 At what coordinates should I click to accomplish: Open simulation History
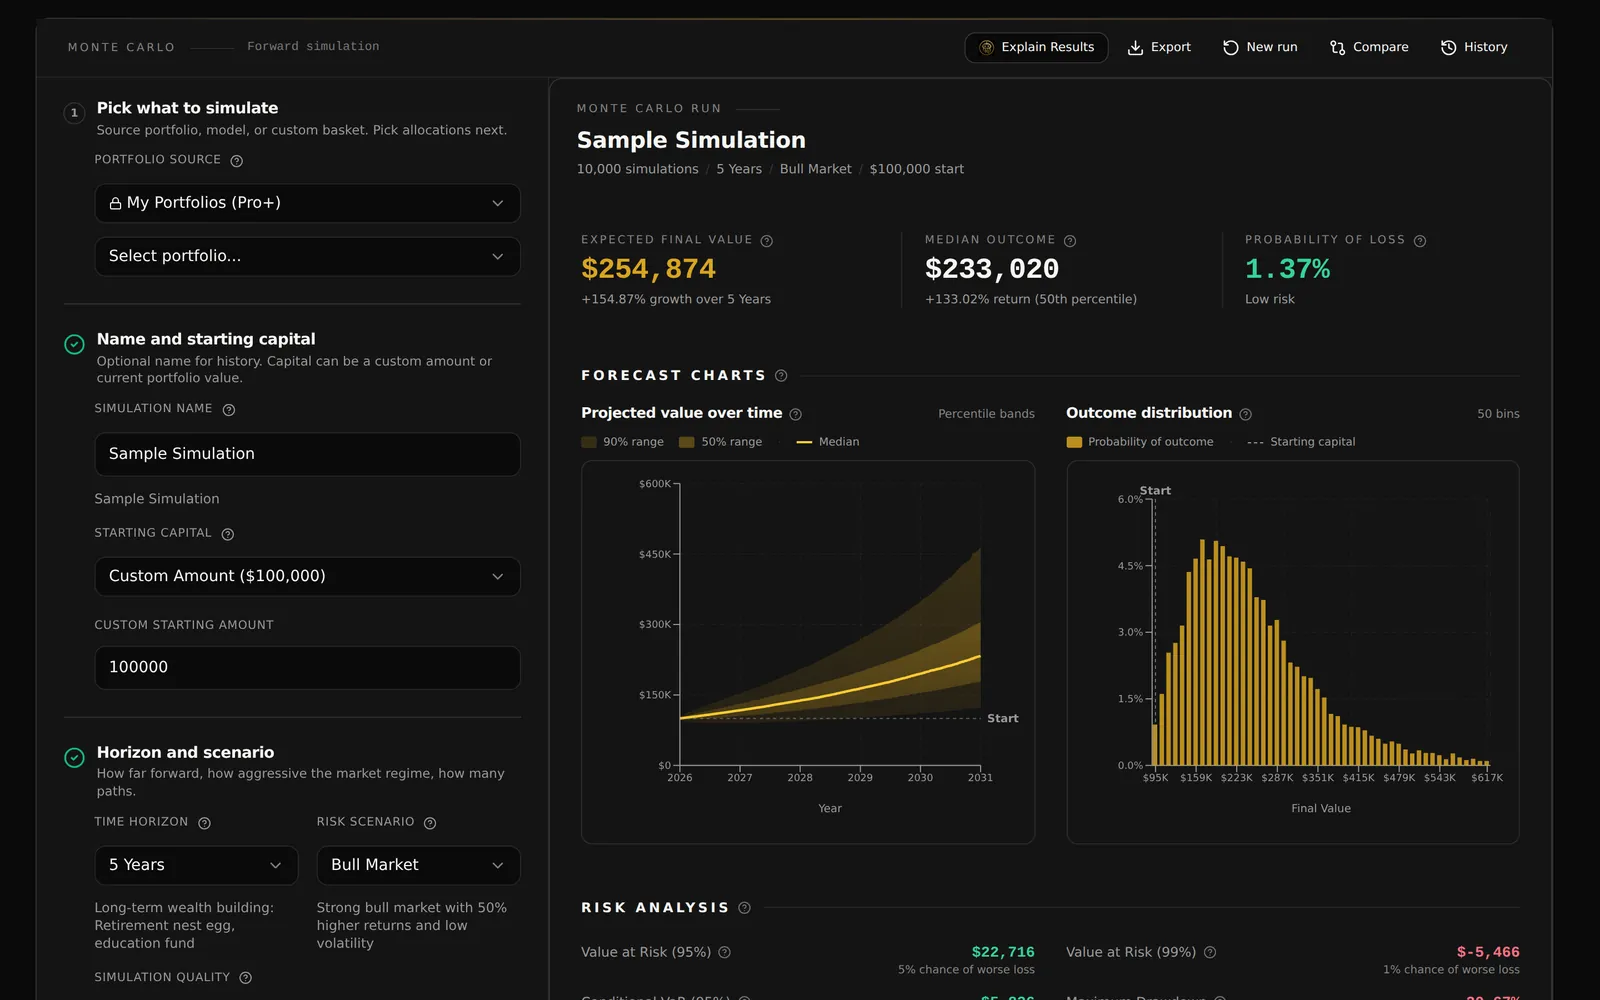click(1474, 47)
